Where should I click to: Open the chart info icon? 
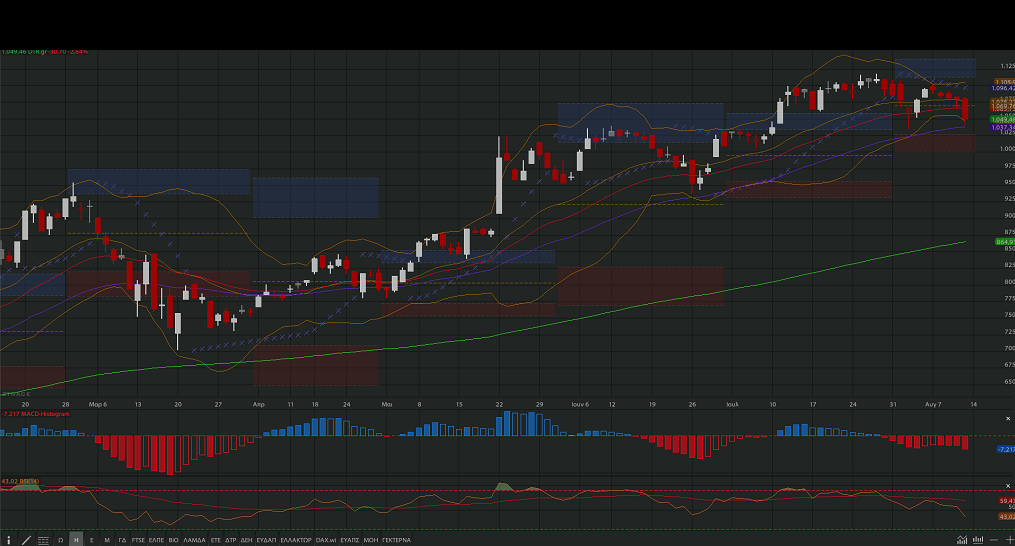click(8, 540)
